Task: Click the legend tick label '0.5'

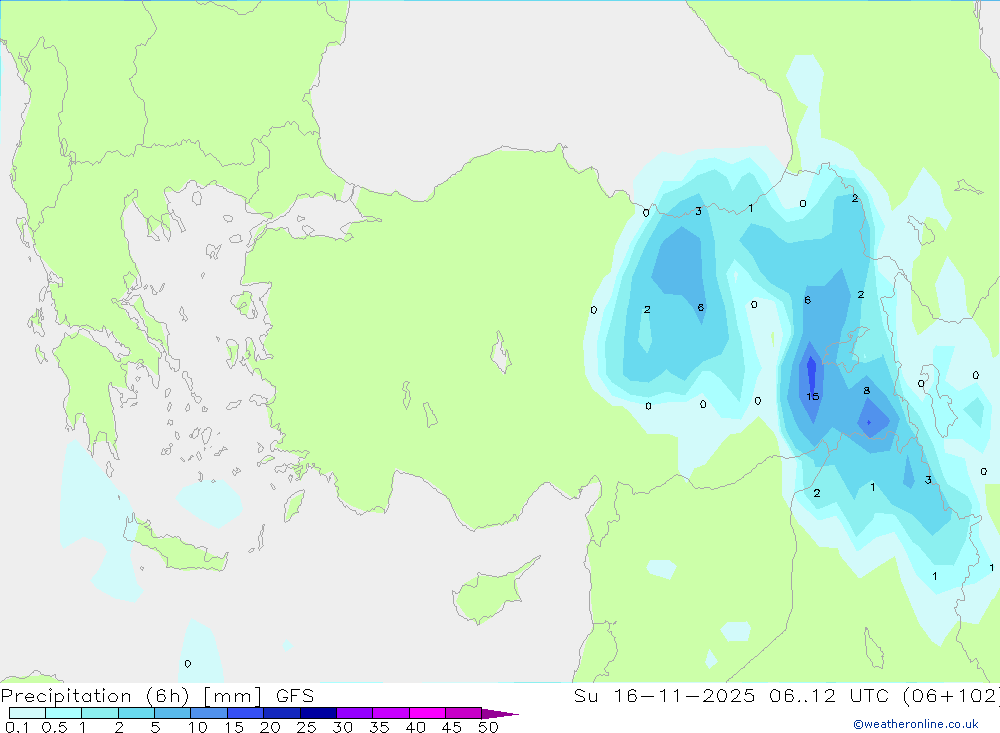Action: tap(54, 727)
